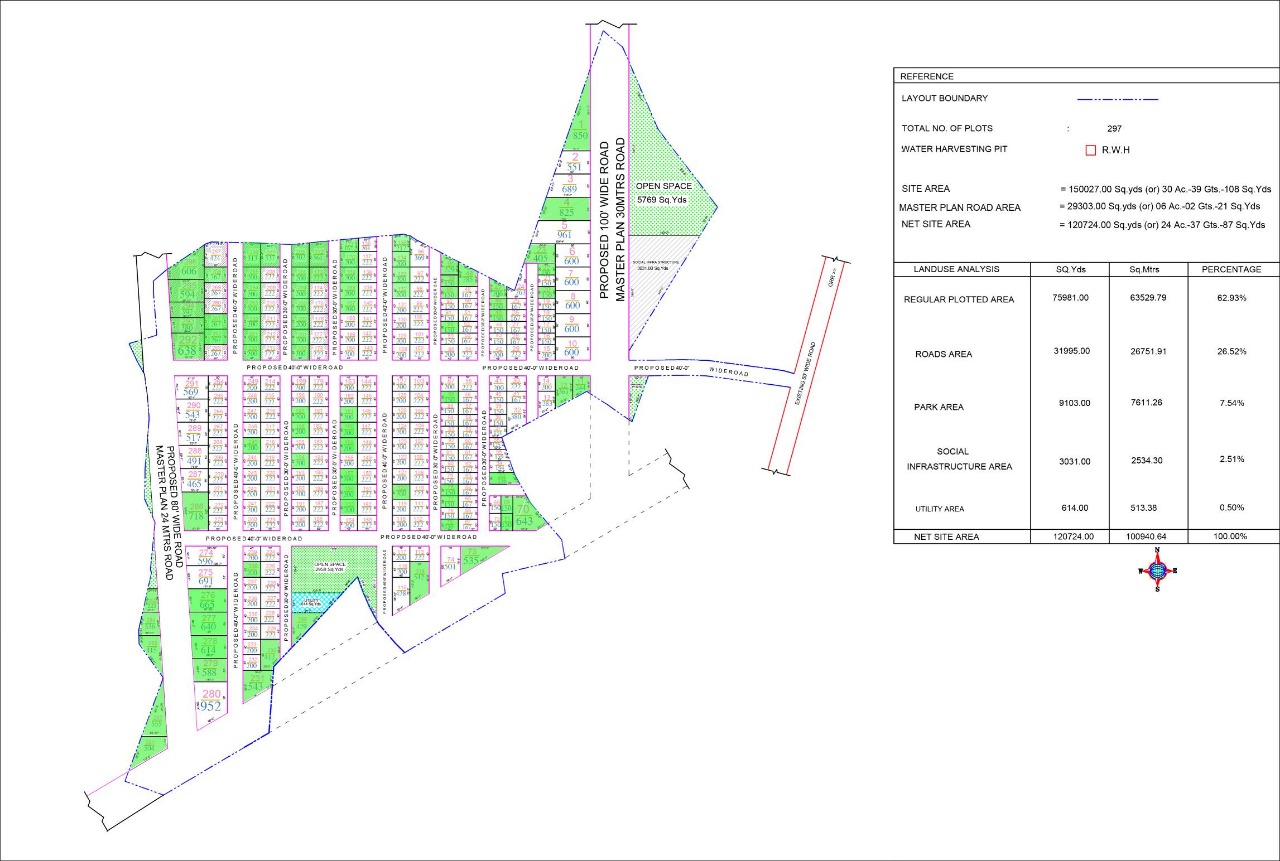Select plot 280 with area 952
This screenshot has height=861, width=1280.
(x=211, y=700)
